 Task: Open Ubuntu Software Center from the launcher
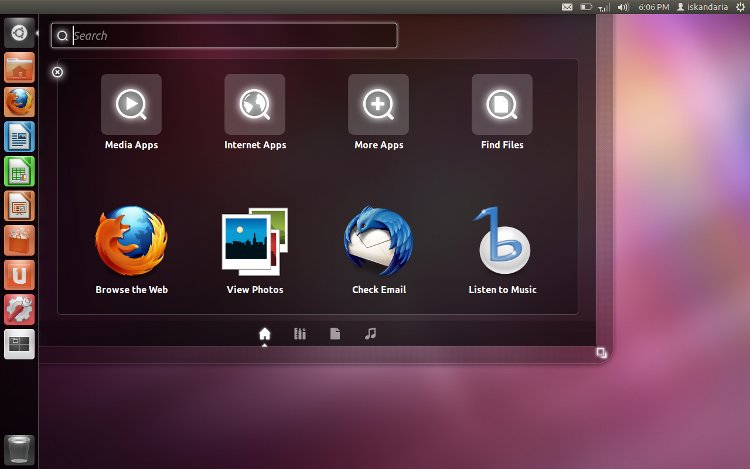(19, 240)
